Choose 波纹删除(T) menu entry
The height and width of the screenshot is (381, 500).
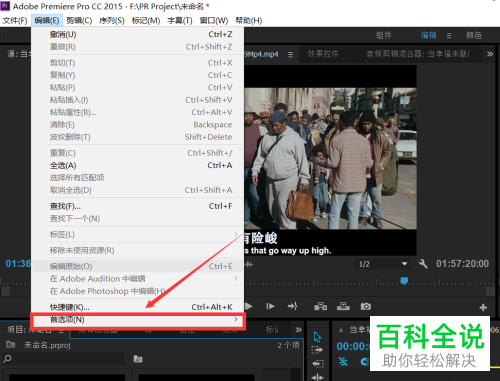[138, 137]
